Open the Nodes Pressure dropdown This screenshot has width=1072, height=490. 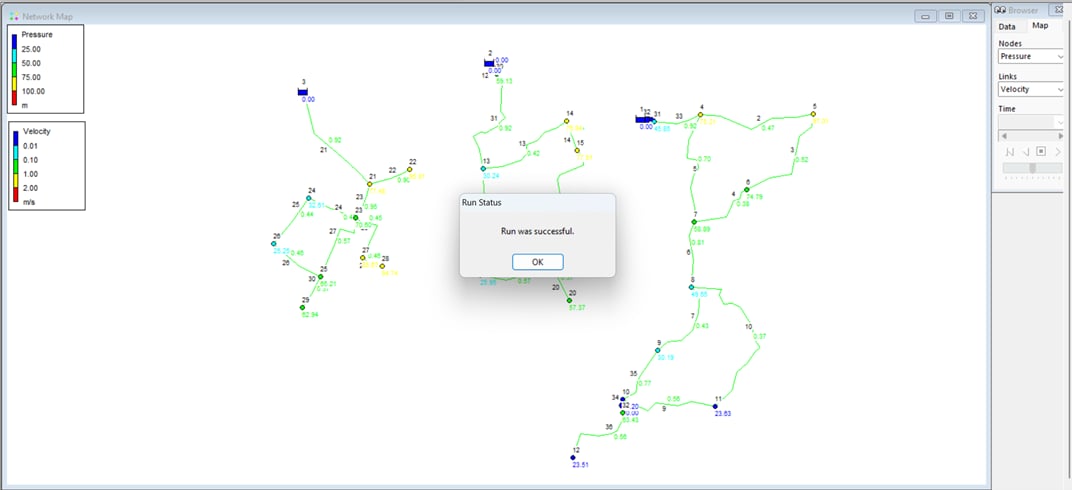tap(1031, 56)
